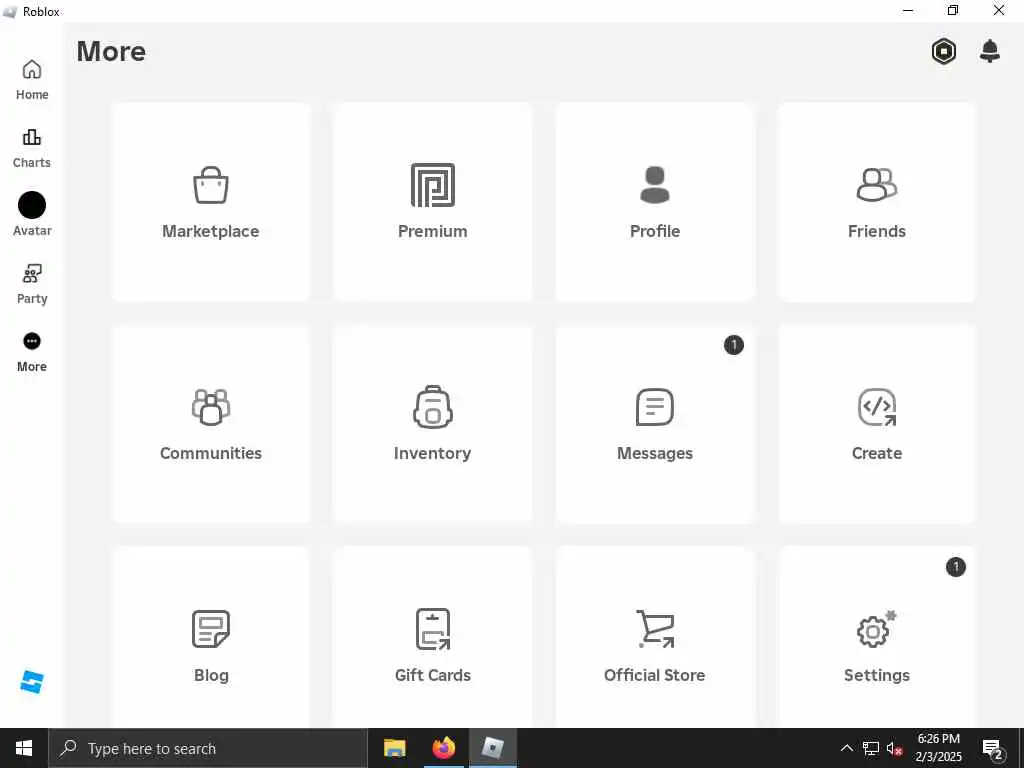Open the Premium tile
Viewport: 1024px width, 768px height.
432,202
